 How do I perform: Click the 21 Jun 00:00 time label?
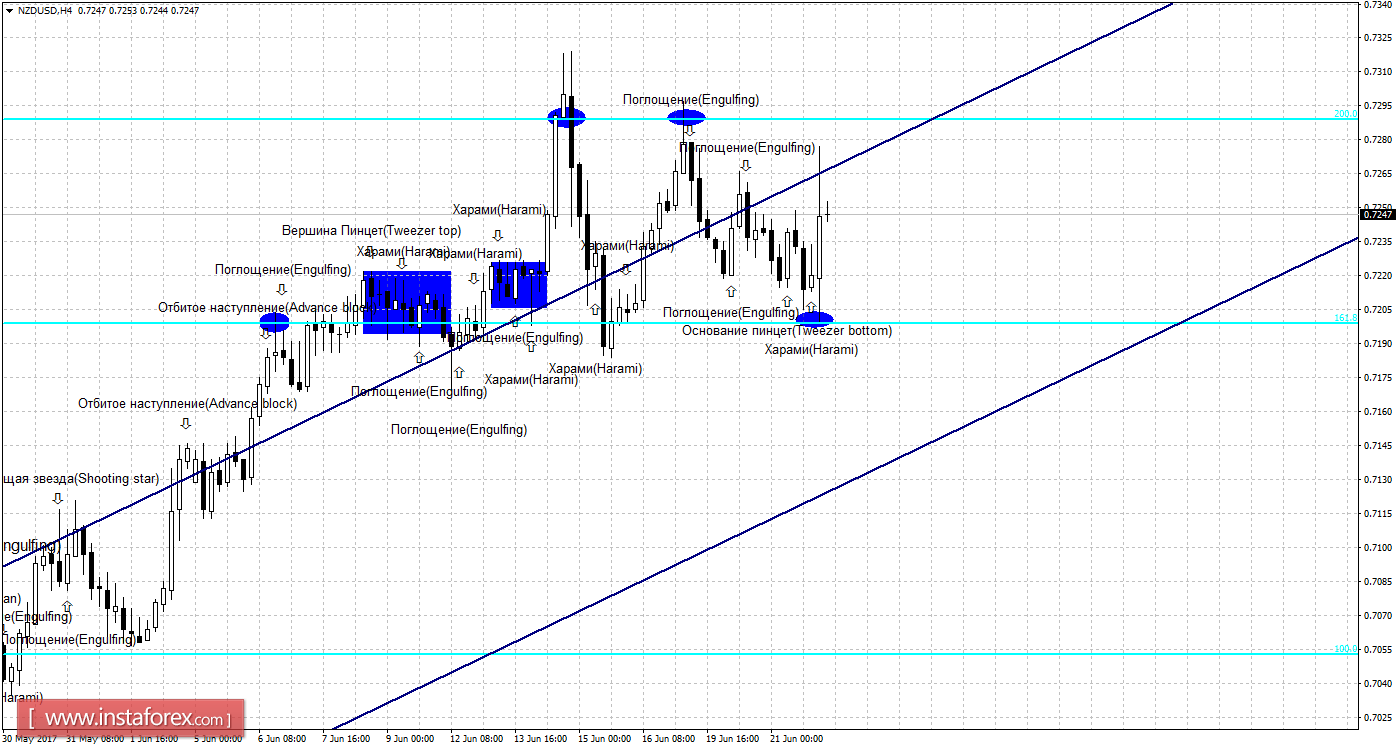(x=797, y=740)
